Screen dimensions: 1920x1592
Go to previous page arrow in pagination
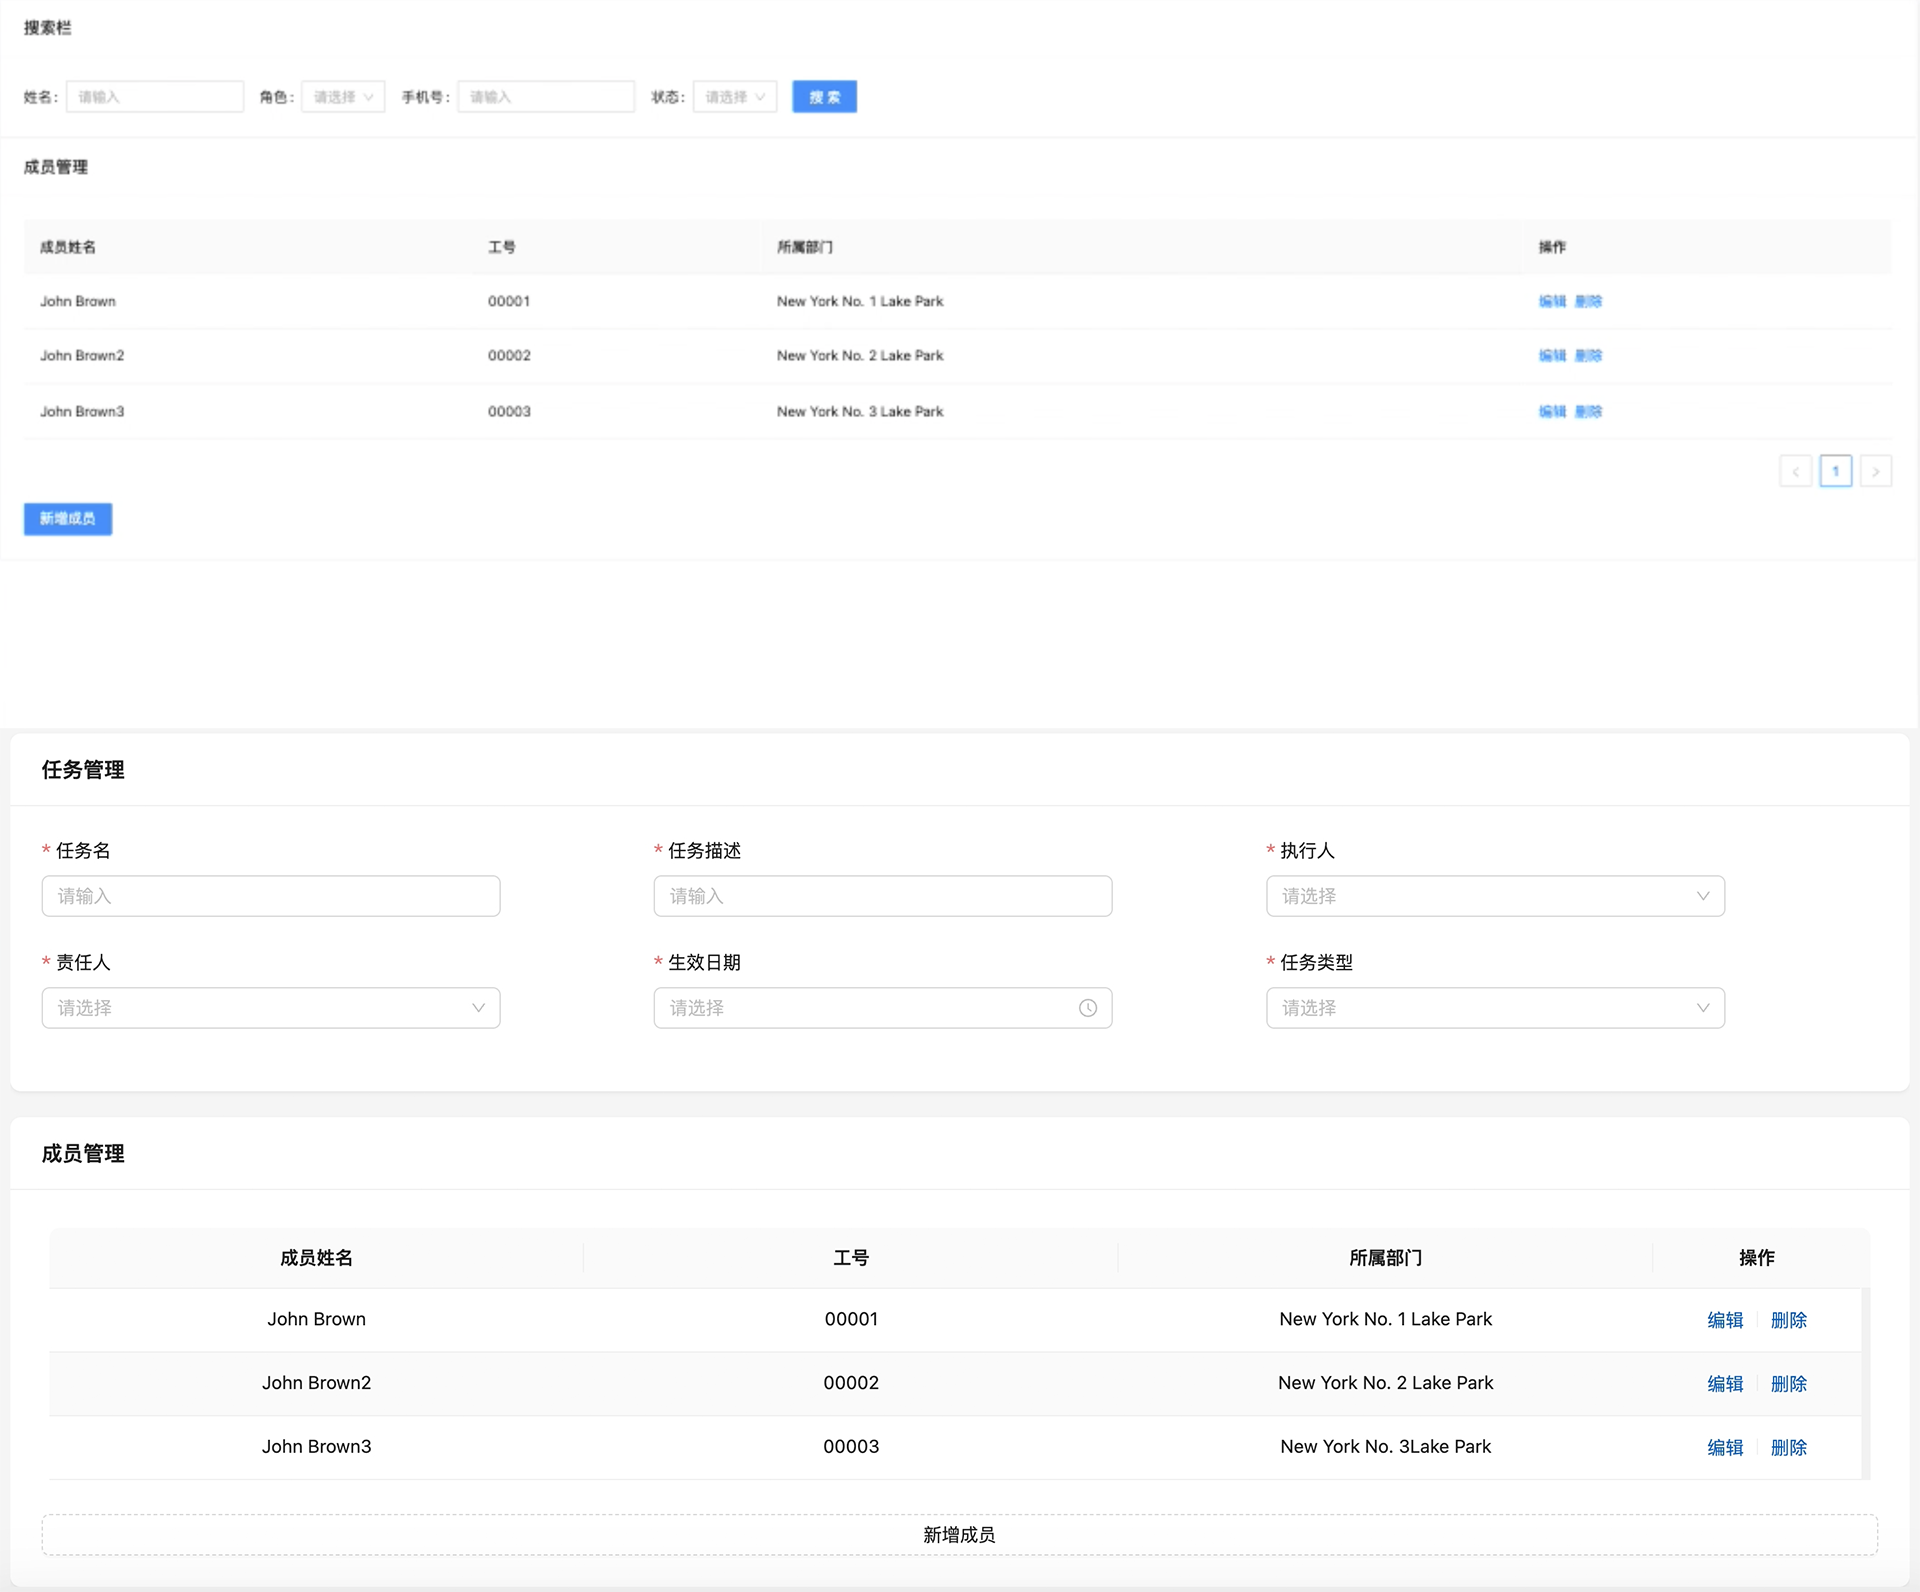[x=1796, y=471]
